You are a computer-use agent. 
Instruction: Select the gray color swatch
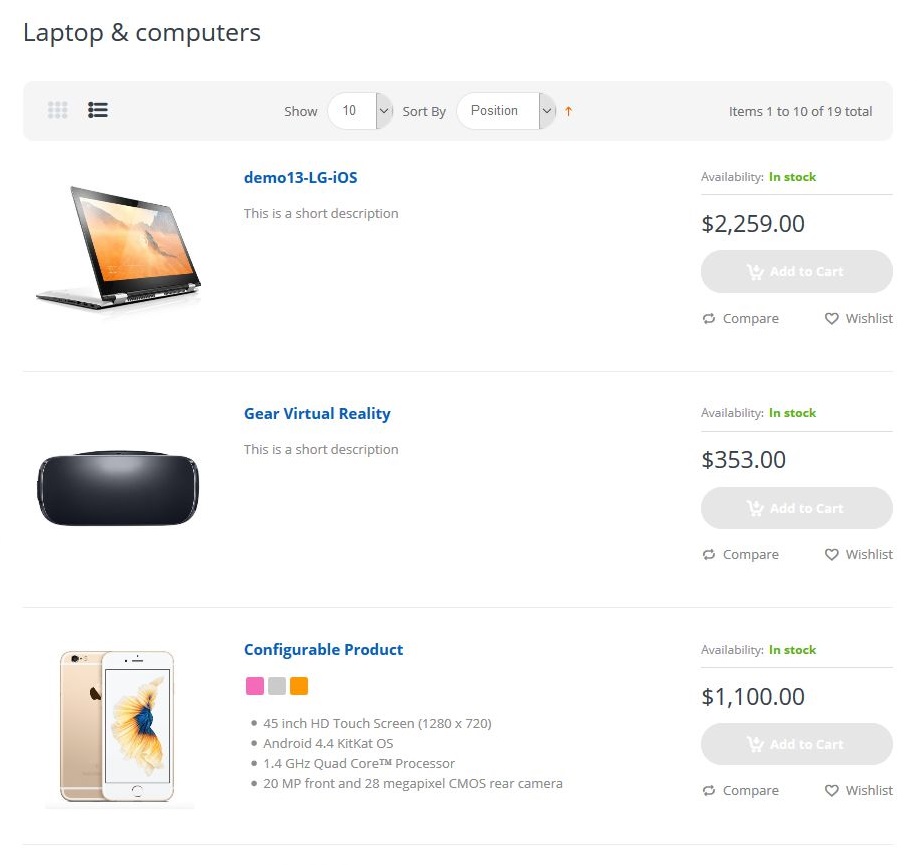277,686
